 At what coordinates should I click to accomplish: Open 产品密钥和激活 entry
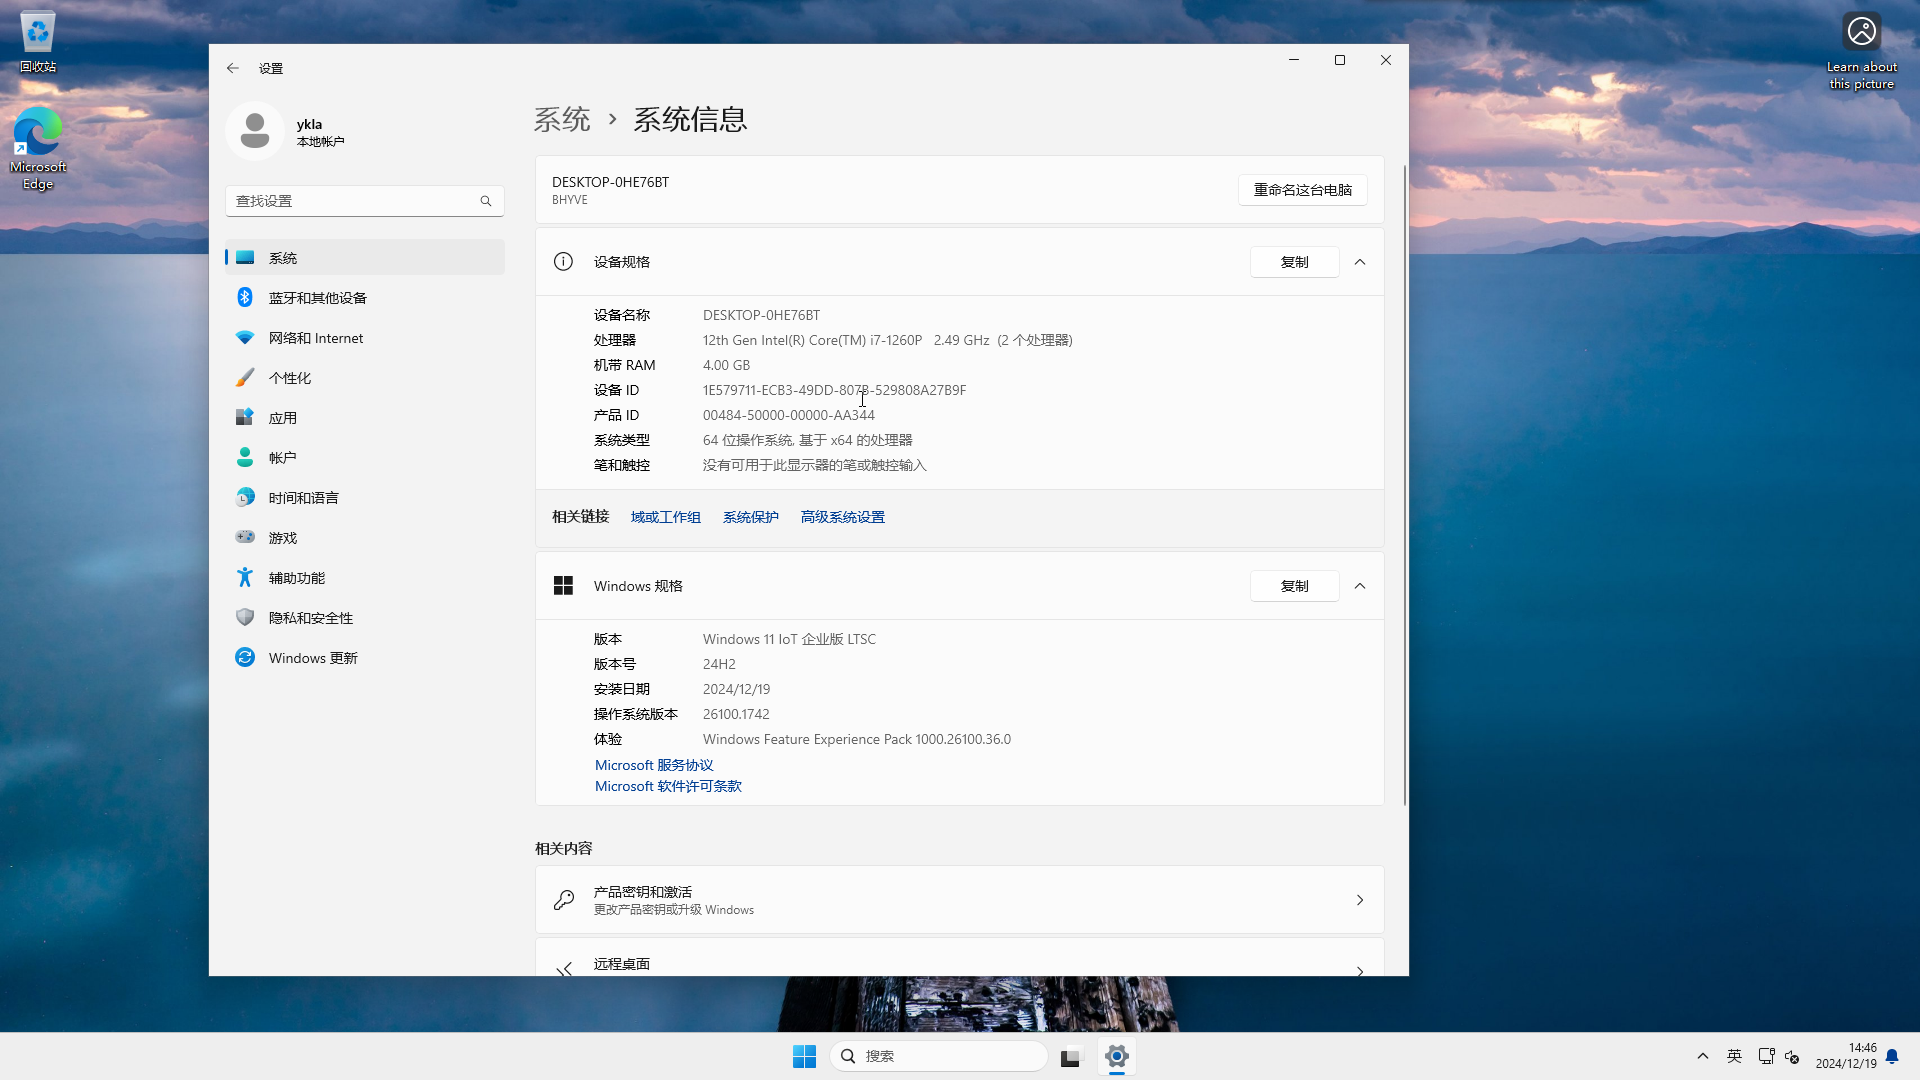(960, 900)
